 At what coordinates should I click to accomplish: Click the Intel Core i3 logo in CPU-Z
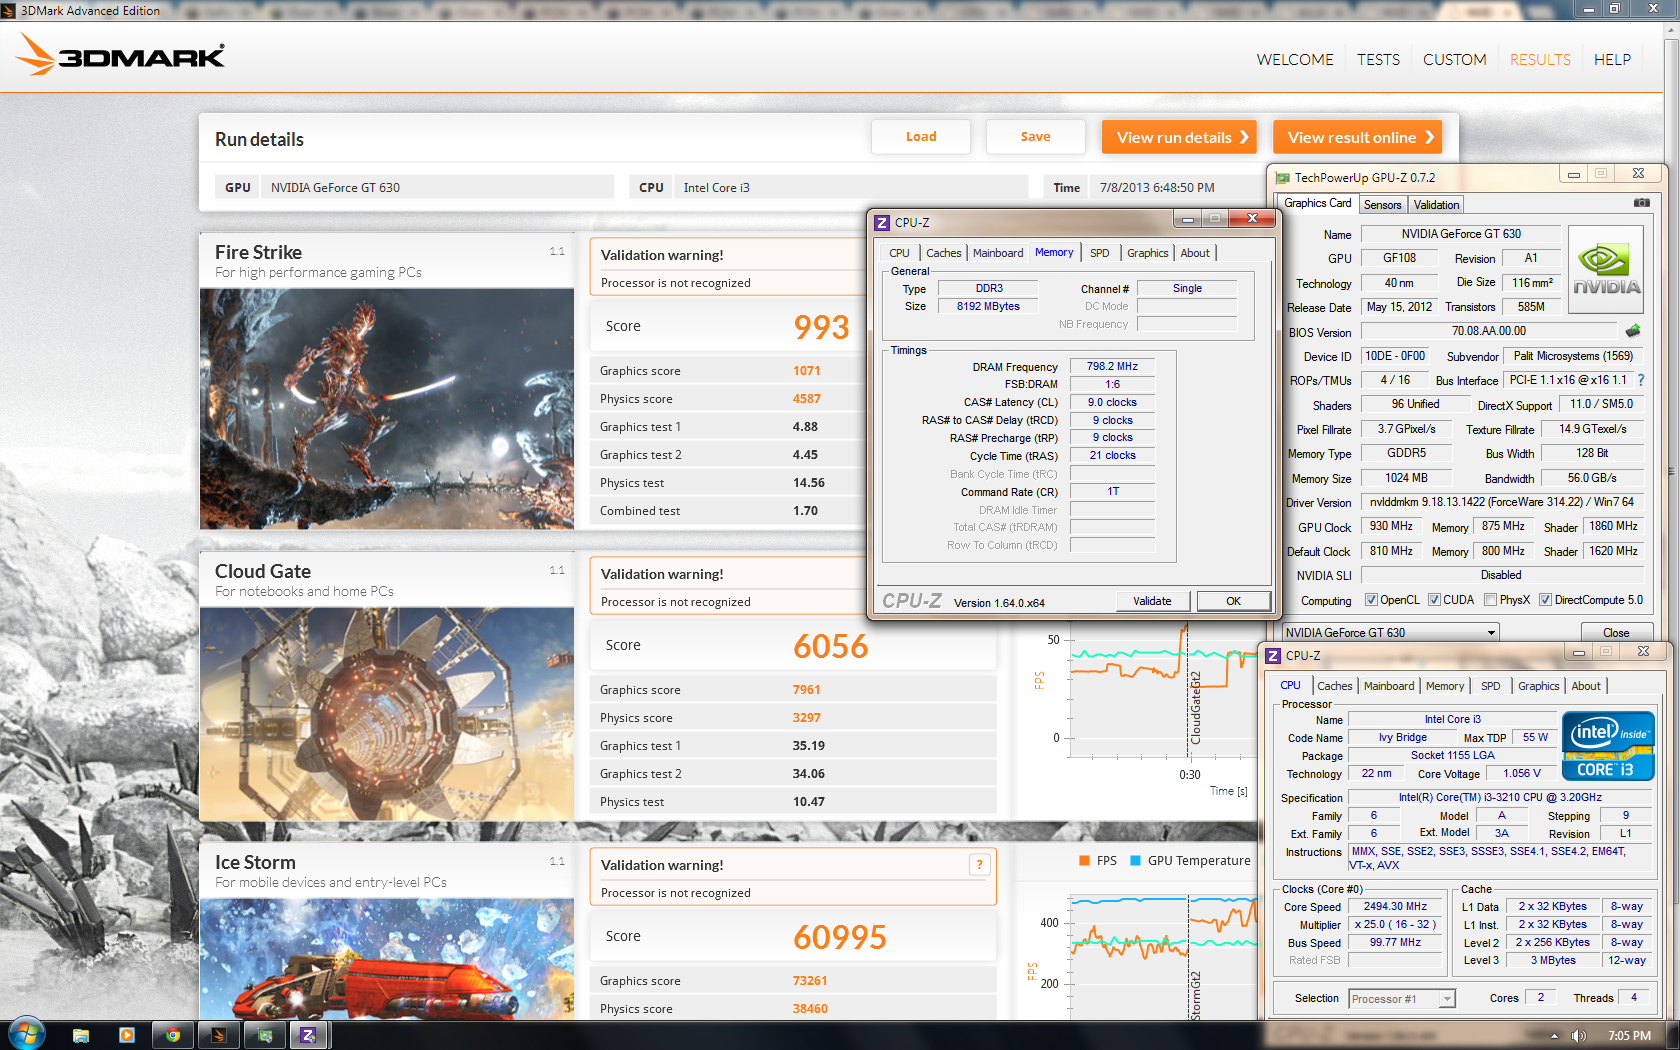tap(1607, 746)
